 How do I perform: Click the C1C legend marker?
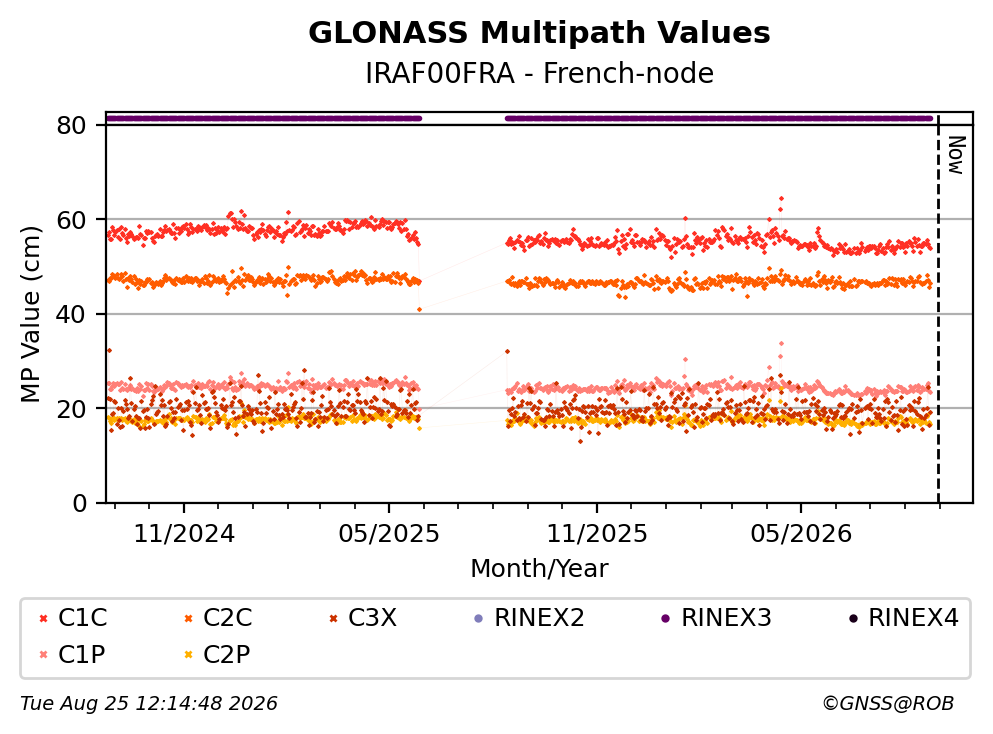point(43,619)
